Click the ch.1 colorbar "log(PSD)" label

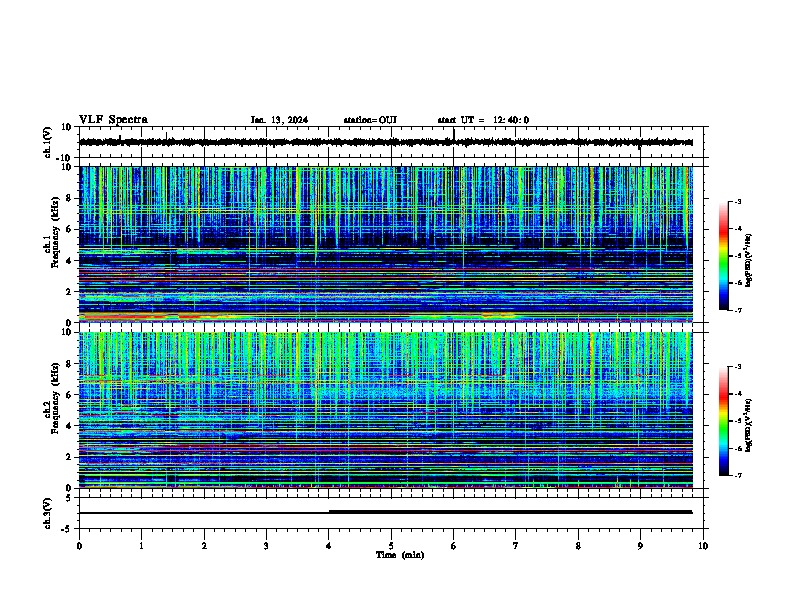pyautogui.click(x=748, y=260)
